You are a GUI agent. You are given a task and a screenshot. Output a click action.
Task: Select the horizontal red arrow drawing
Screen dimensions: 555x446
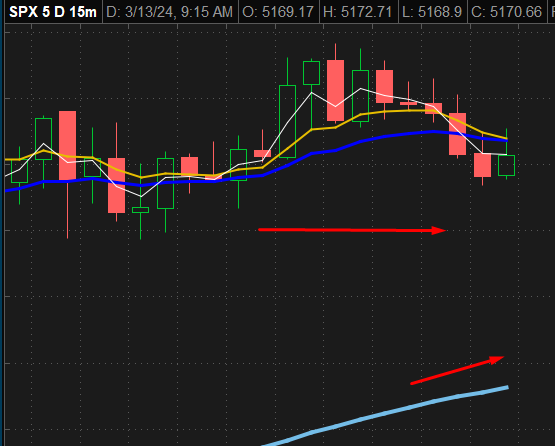coord(352,230)
